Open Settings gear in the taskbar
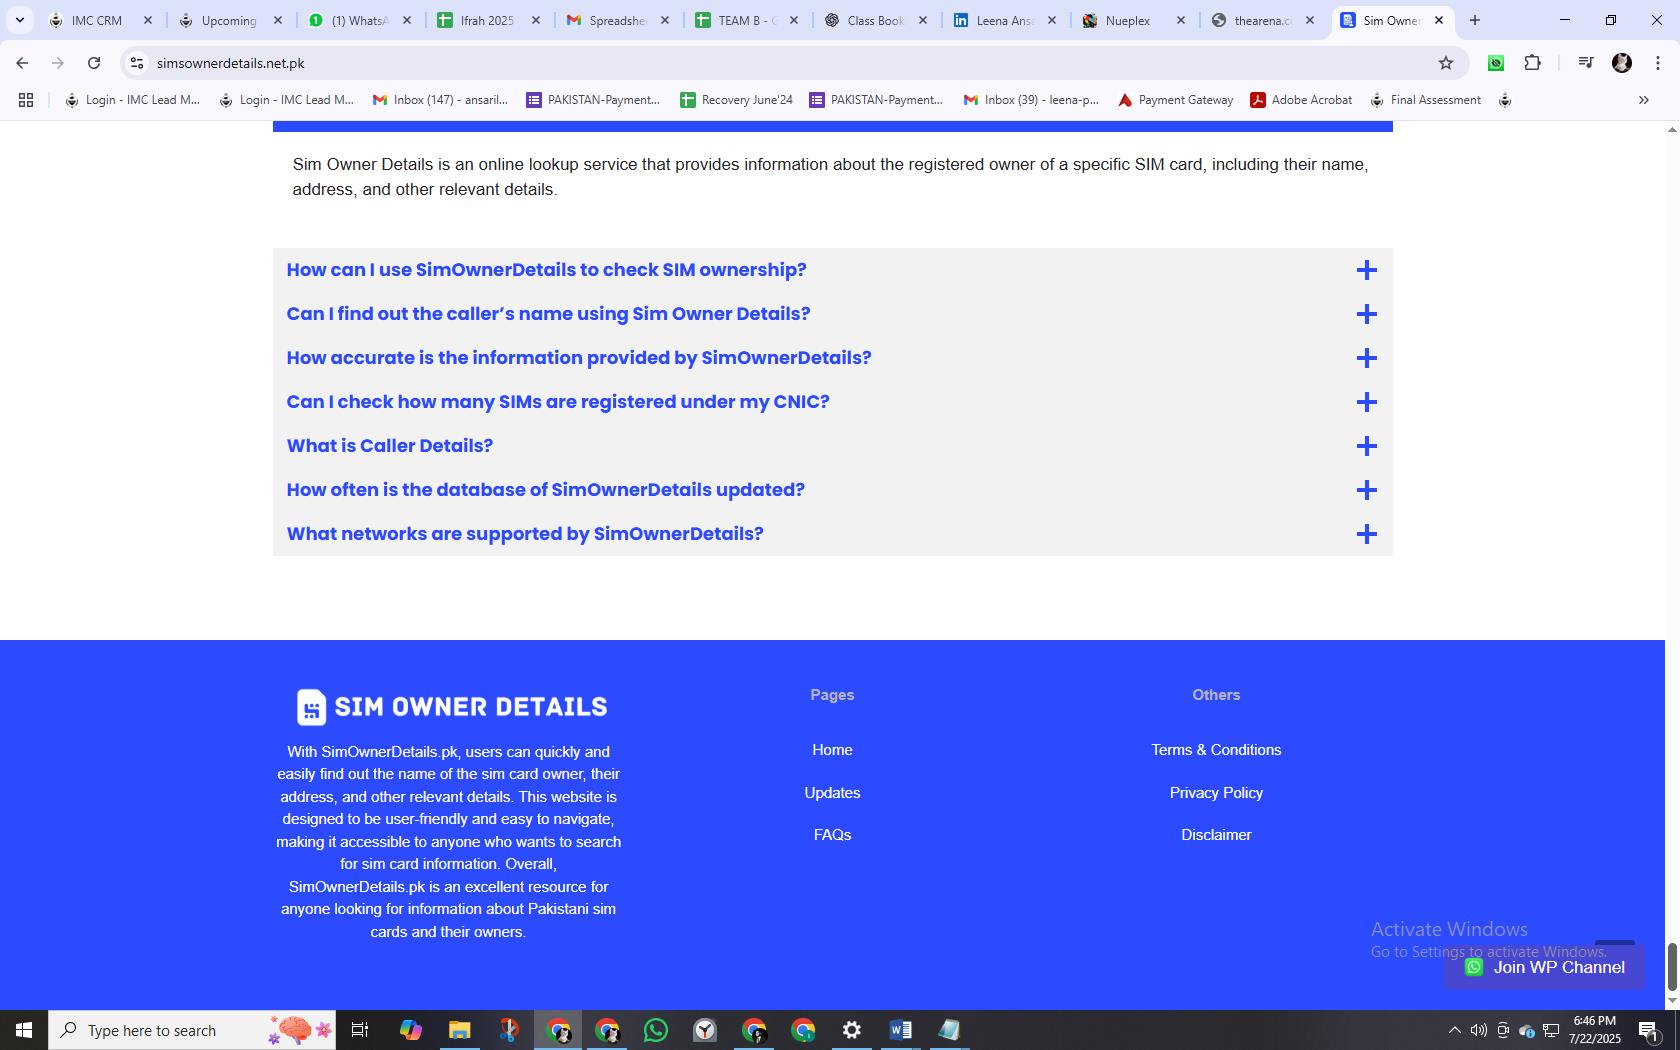The width and height of the screenshot is (1680, 1050). 852,1030
